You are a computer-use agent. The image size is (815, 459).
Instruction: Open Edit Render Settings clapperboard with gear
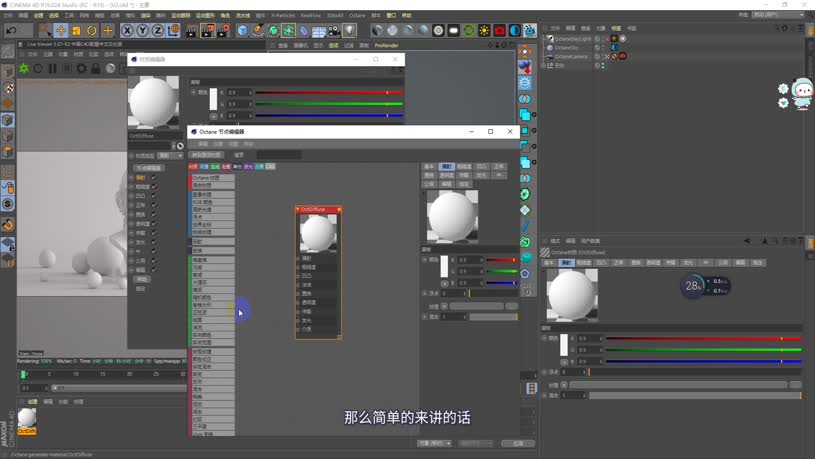[x=224, y=31]
